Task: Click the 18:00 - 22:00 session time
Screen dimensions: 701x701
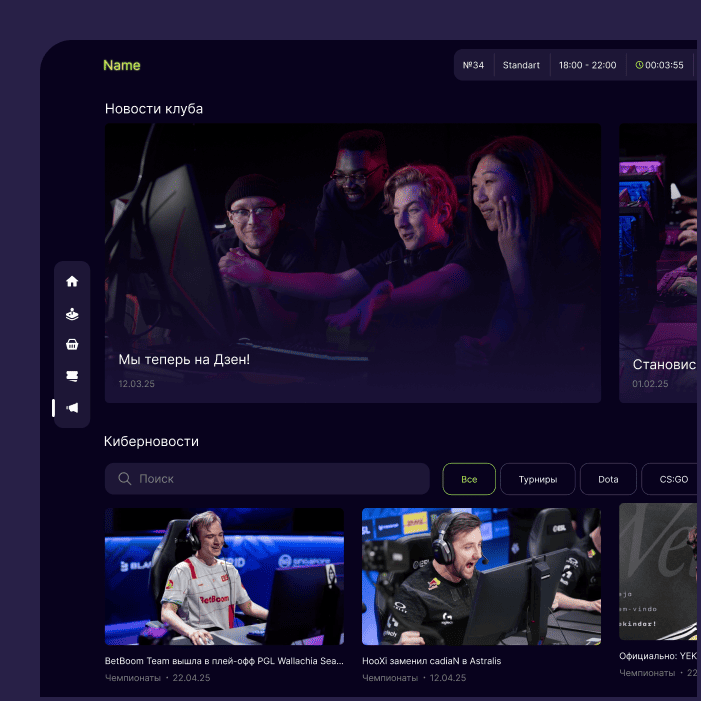Action: 587,66
